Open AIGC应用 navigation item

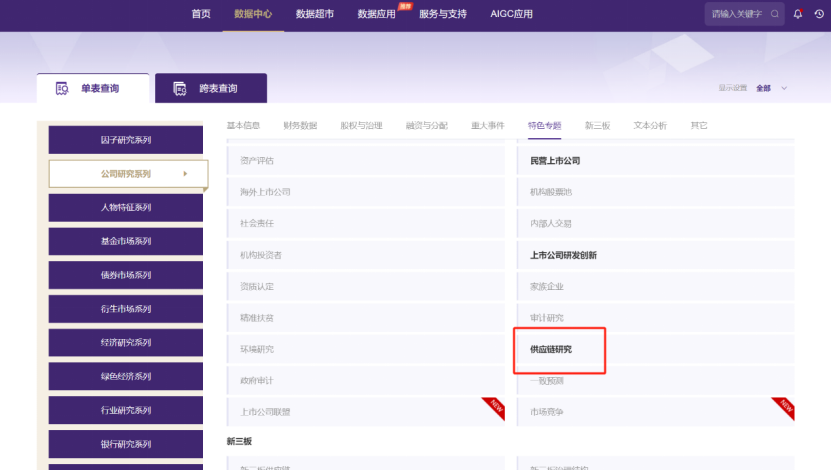coord(511,14)
